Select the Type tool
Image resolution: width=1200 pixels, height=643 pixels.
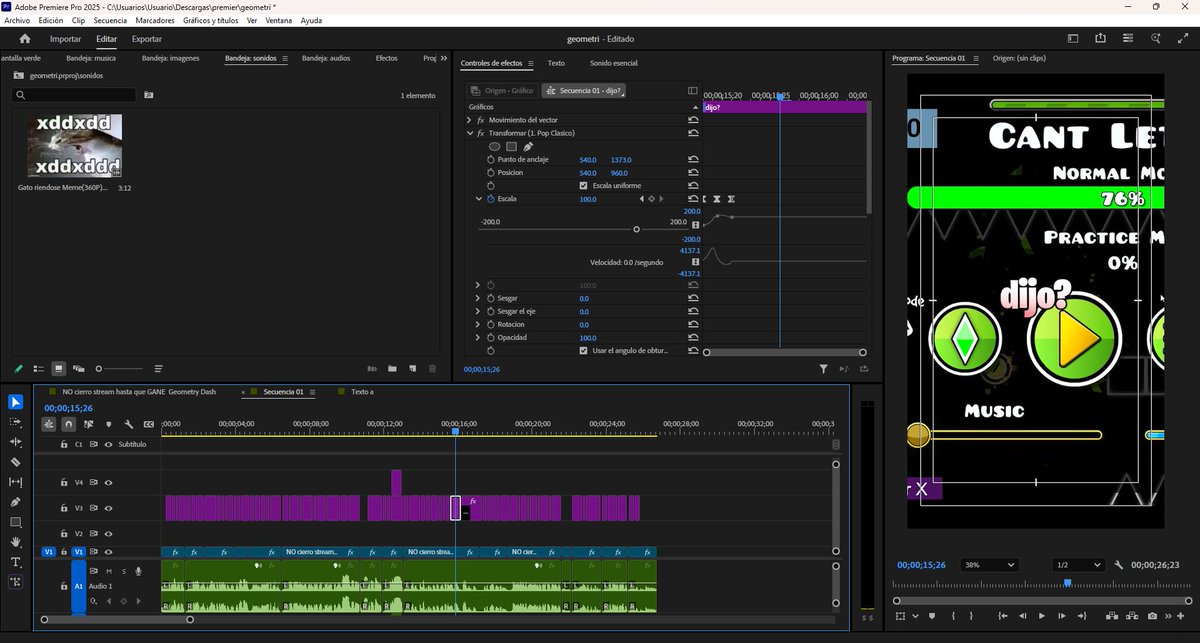pyautogui.click(x=15, y=562)
